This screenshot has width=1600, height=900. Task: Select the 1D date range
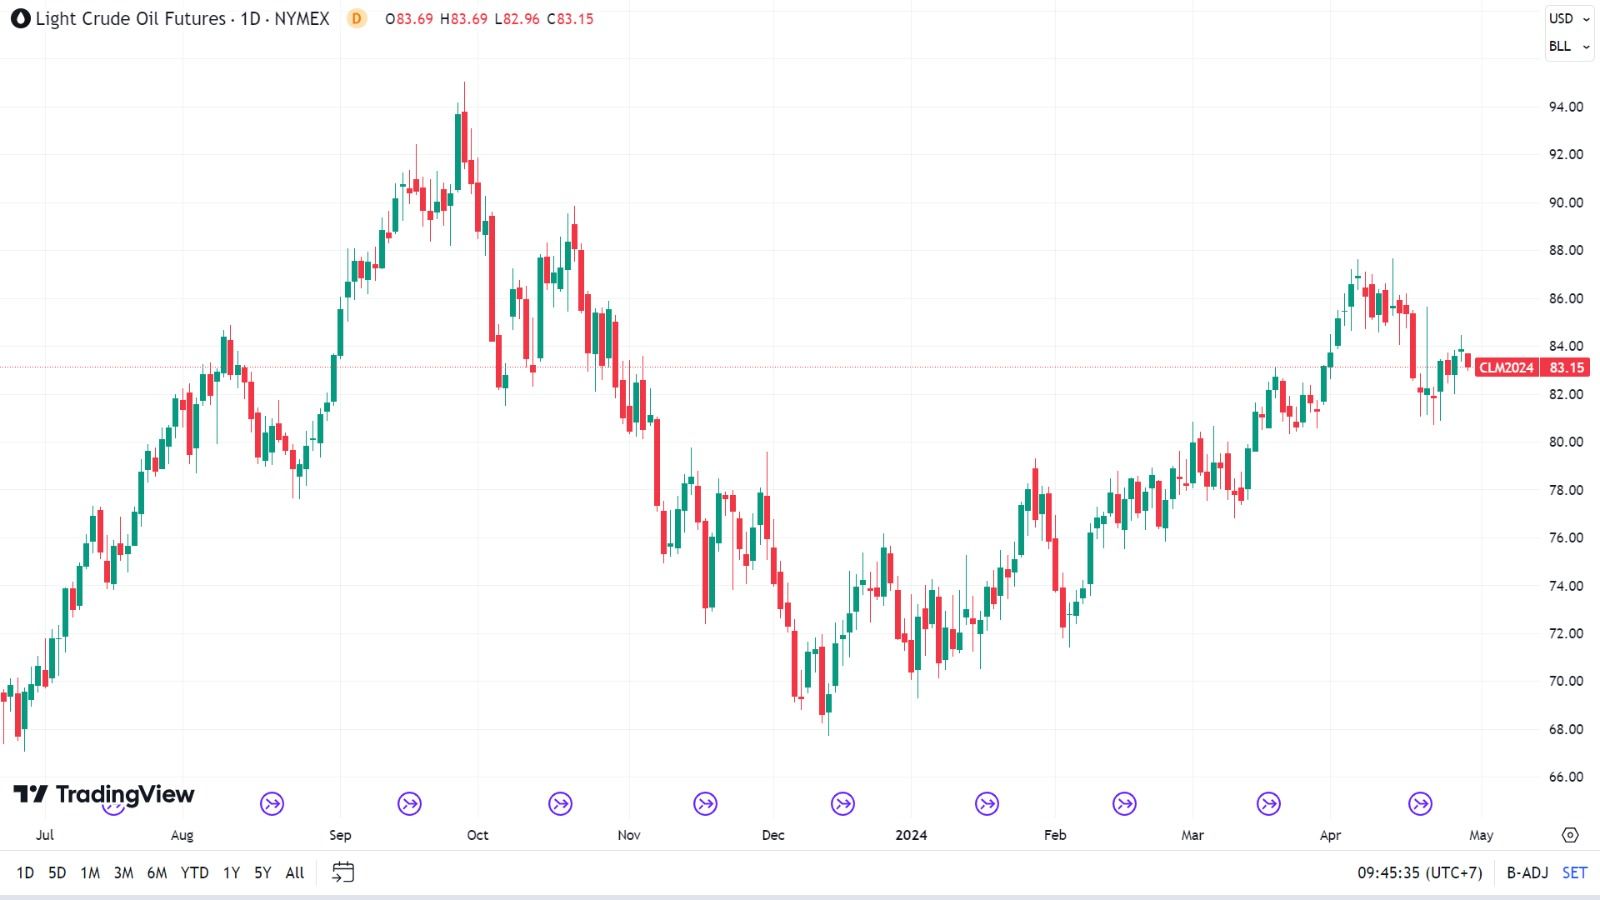(25, 873)
